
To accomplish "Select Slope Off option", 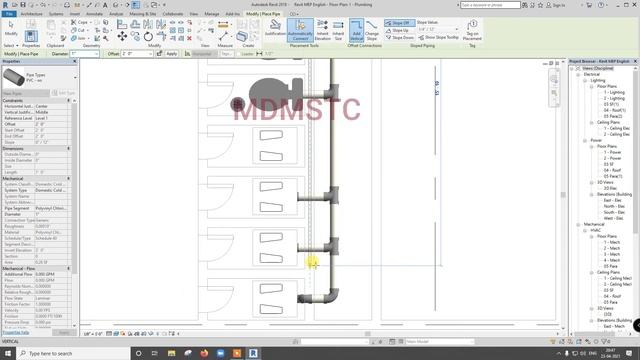I will [x=399, y=23].
